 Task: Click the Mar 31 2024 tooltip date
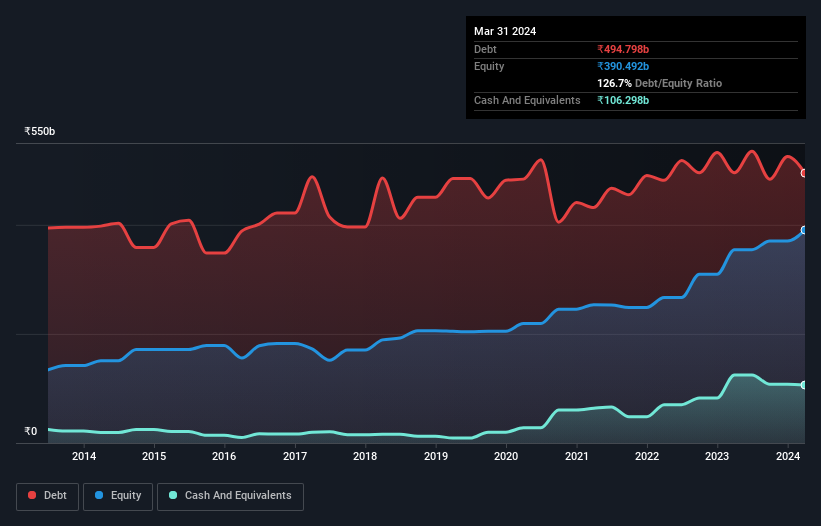[x=505, y=31]
